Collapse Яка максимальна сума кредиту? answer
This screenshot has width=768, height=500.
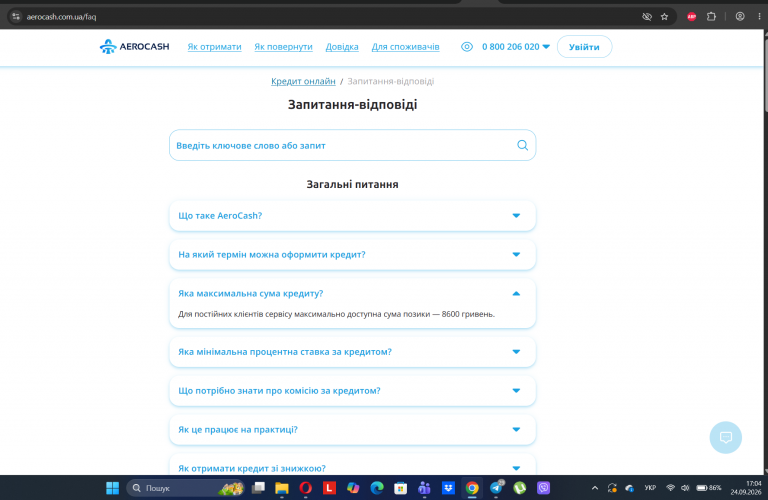[352, 293]
